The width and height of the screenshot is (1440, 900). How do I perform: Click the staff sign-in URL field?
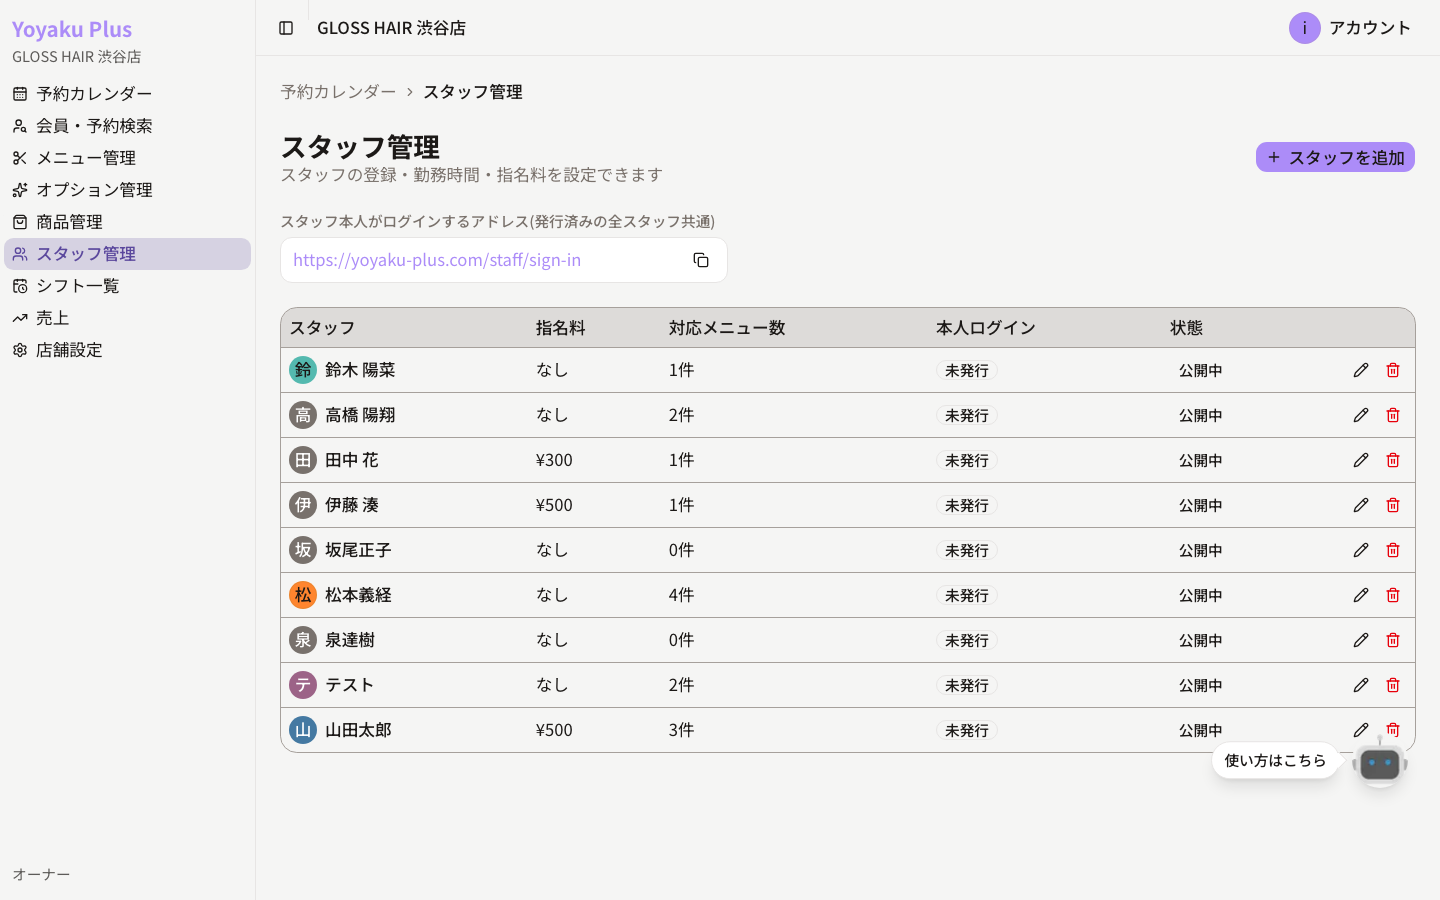(503, 260)
